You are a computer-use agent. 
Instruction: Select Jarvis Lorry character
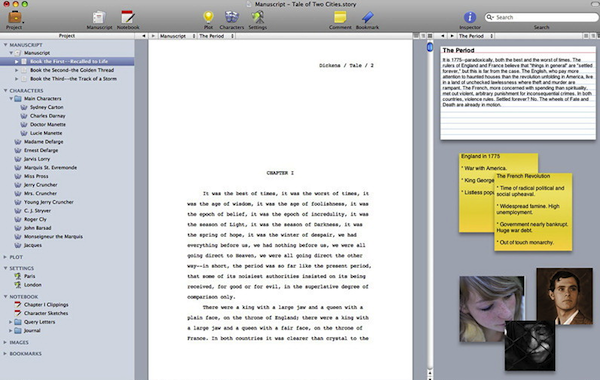37,159
